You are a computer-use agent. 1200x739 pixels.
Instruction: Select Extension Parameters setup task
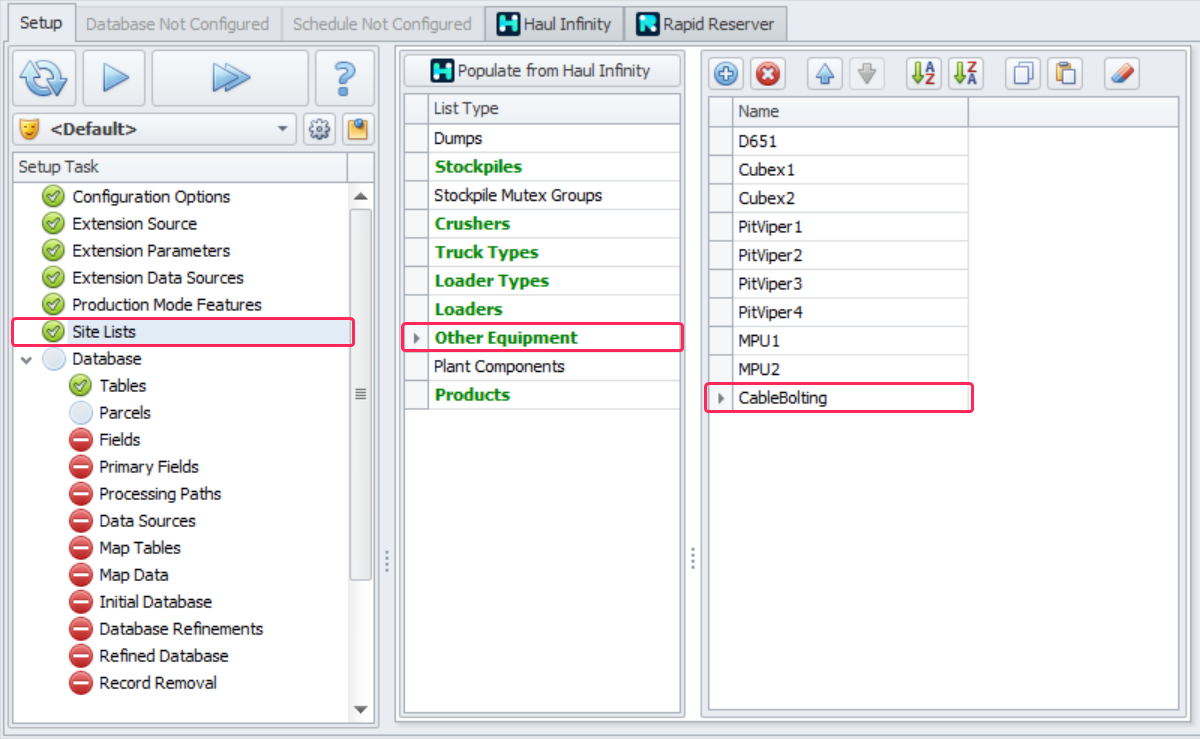click(151, 251)
